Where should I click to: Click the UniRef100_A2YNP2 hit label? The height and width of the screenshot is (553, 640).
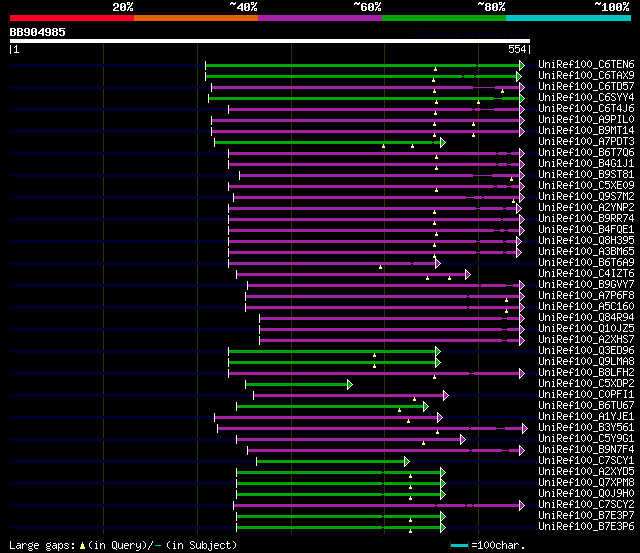[x=586, y=208]
